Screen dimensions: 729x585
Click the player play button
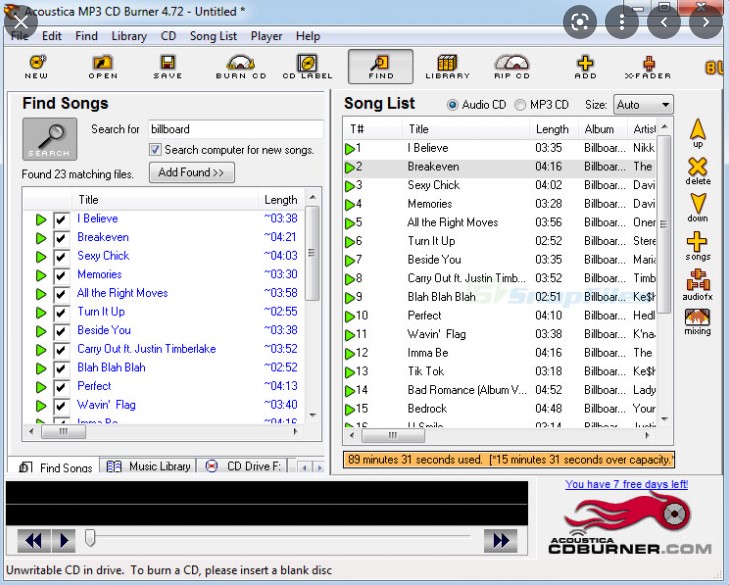64,540
